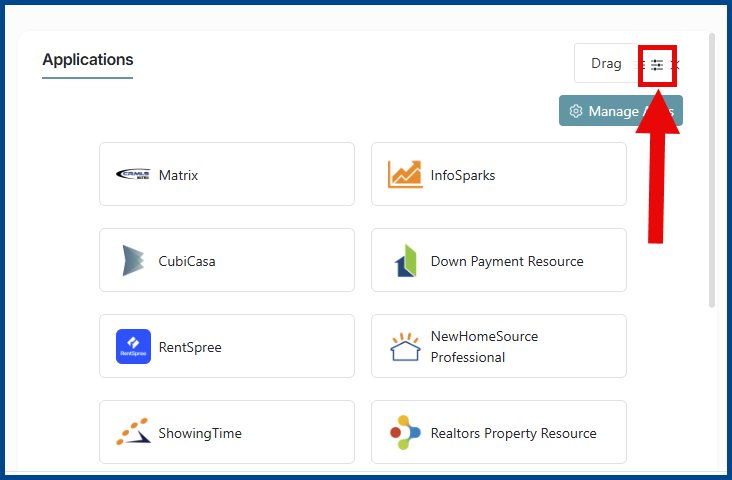Open Manage Apps button

[x=621, y=111]
